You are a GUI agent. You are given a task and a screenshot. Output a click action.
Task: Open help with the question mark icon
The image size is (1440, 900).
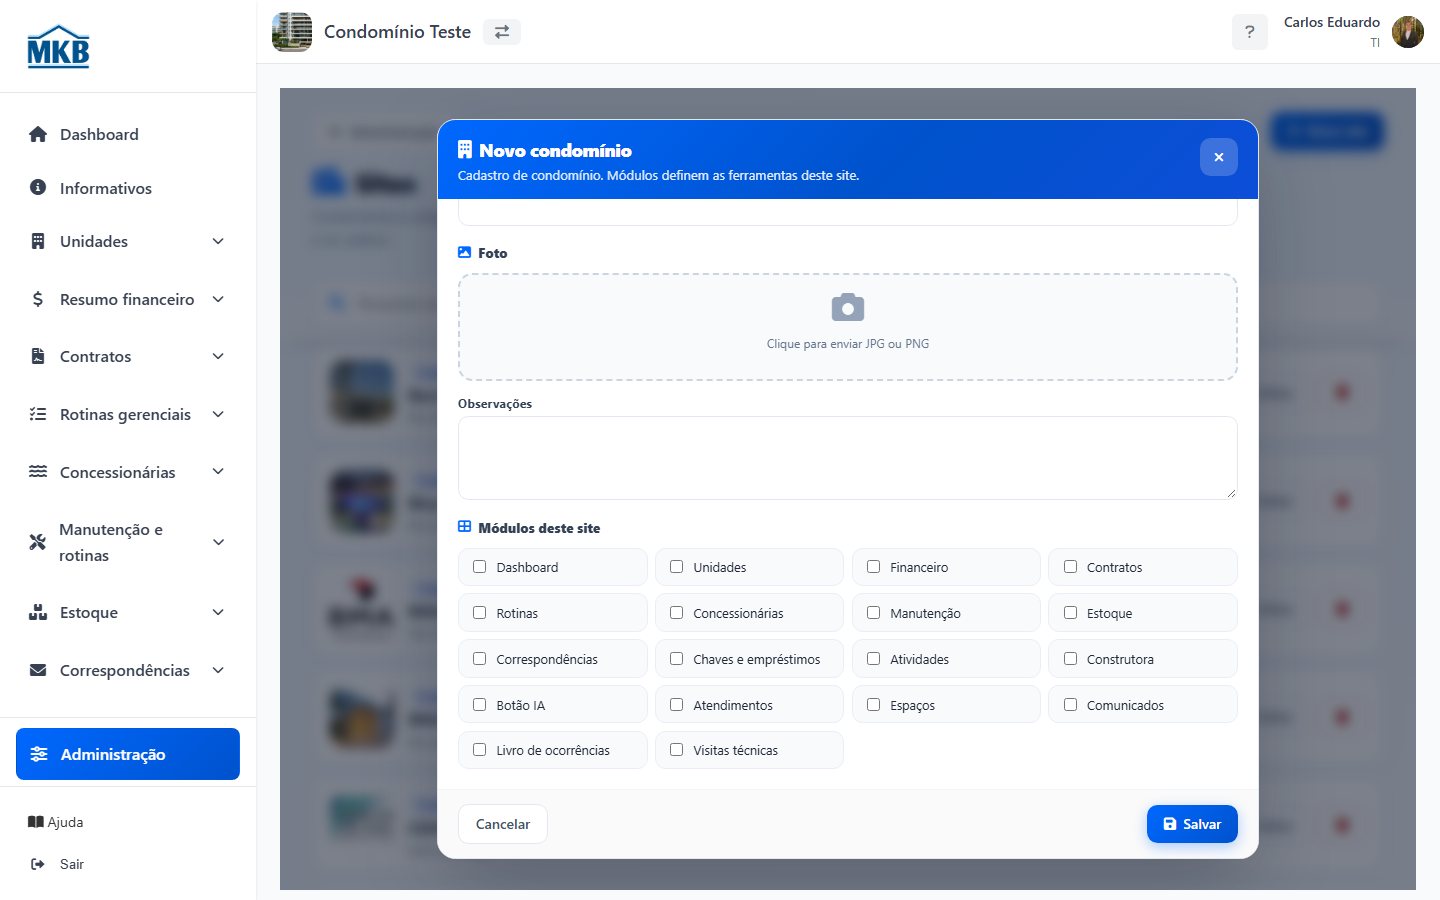click(x=1249, y=32)
